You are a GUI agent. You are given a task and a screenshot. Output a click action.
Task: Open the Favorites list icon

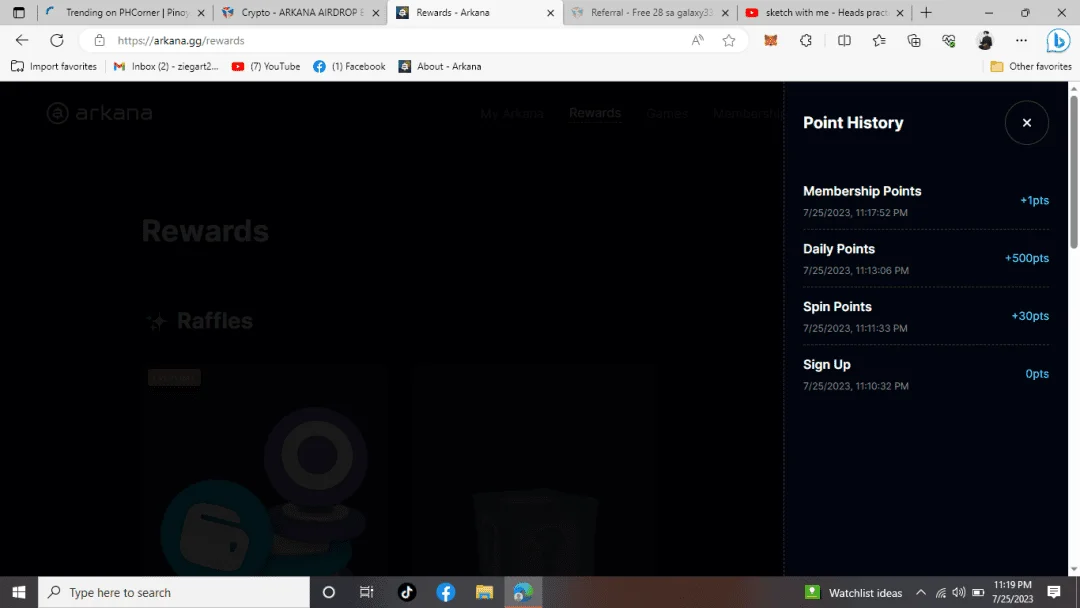click(879, 41)
